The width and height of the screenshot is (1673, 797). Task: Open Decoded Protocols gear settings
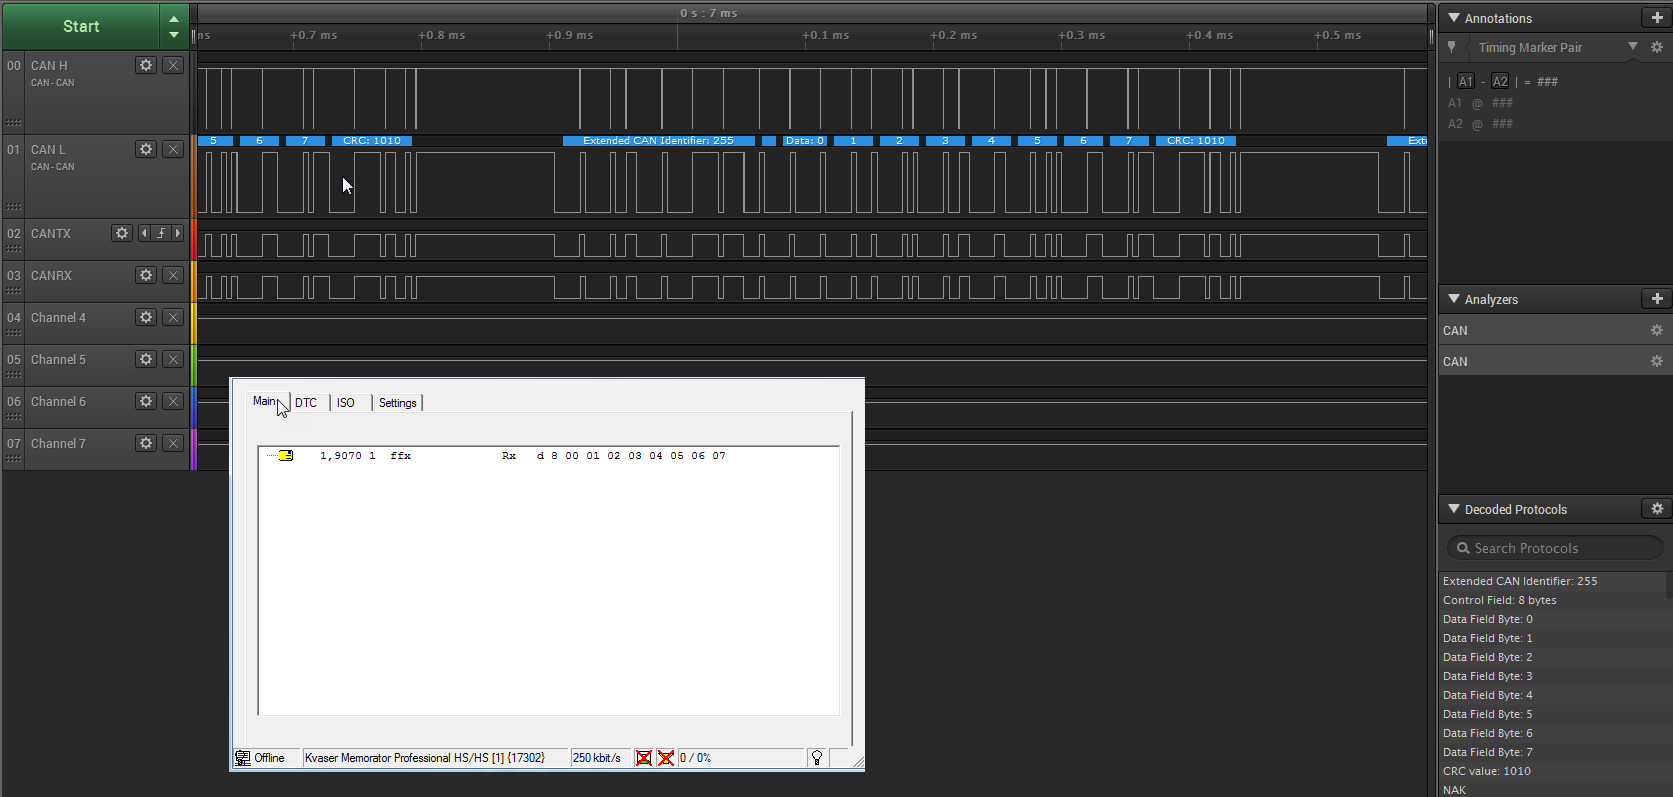[1657, 509]
